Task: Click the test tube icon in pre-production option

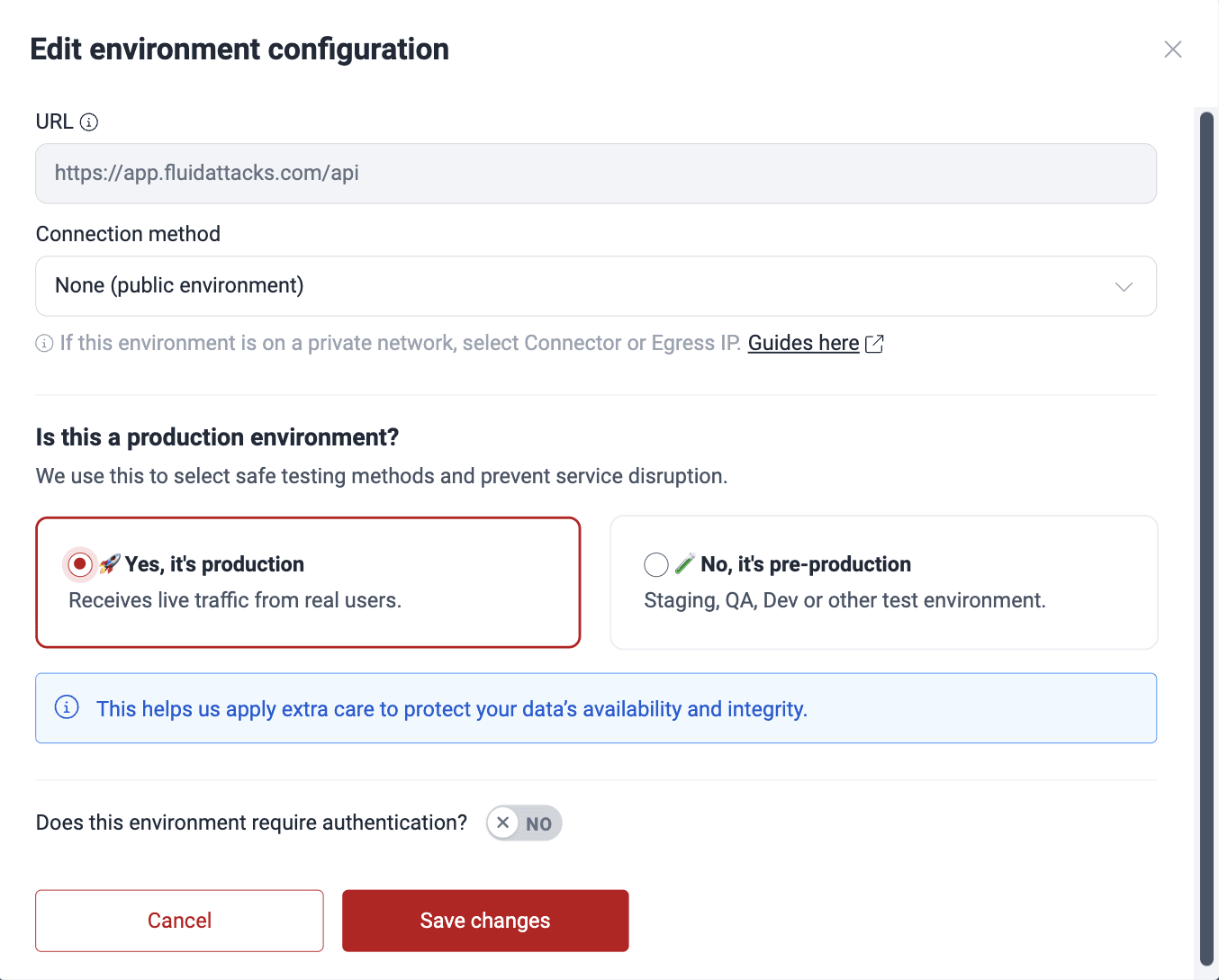Action: click(x=685, y=564)
